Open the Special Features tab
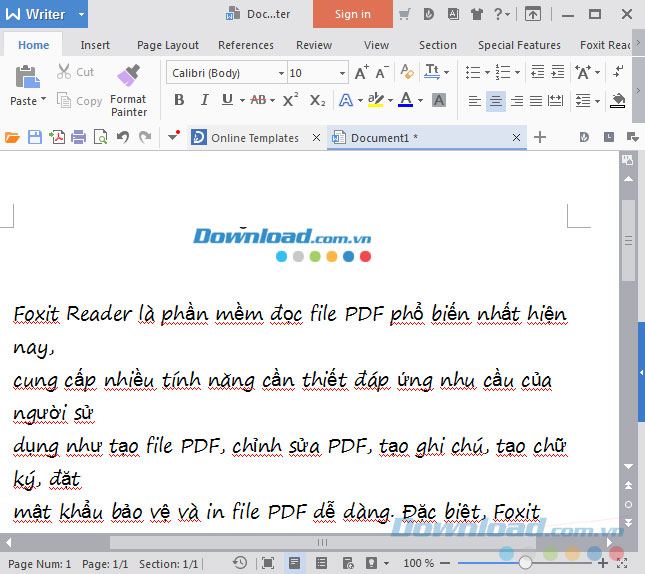The image size is (645, 574). pyautogui.click(x=519, y=45)
